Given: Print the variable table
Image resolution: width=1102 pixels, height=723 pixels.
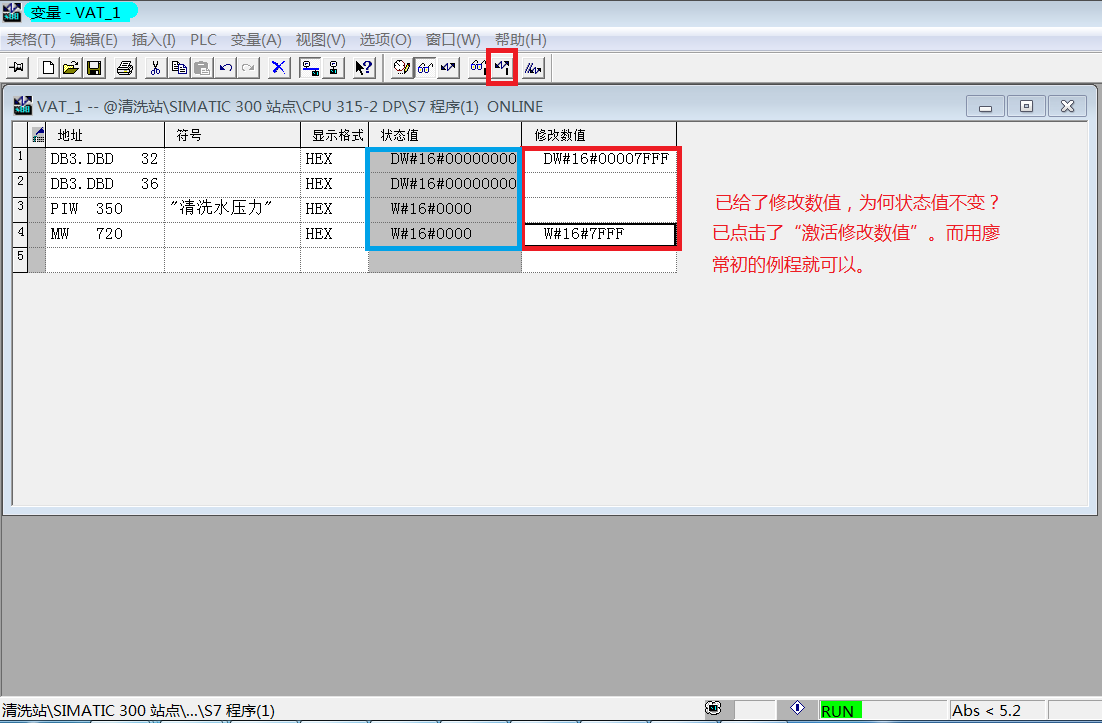Looking at the screenshot, I should click(x=125, y=68).
